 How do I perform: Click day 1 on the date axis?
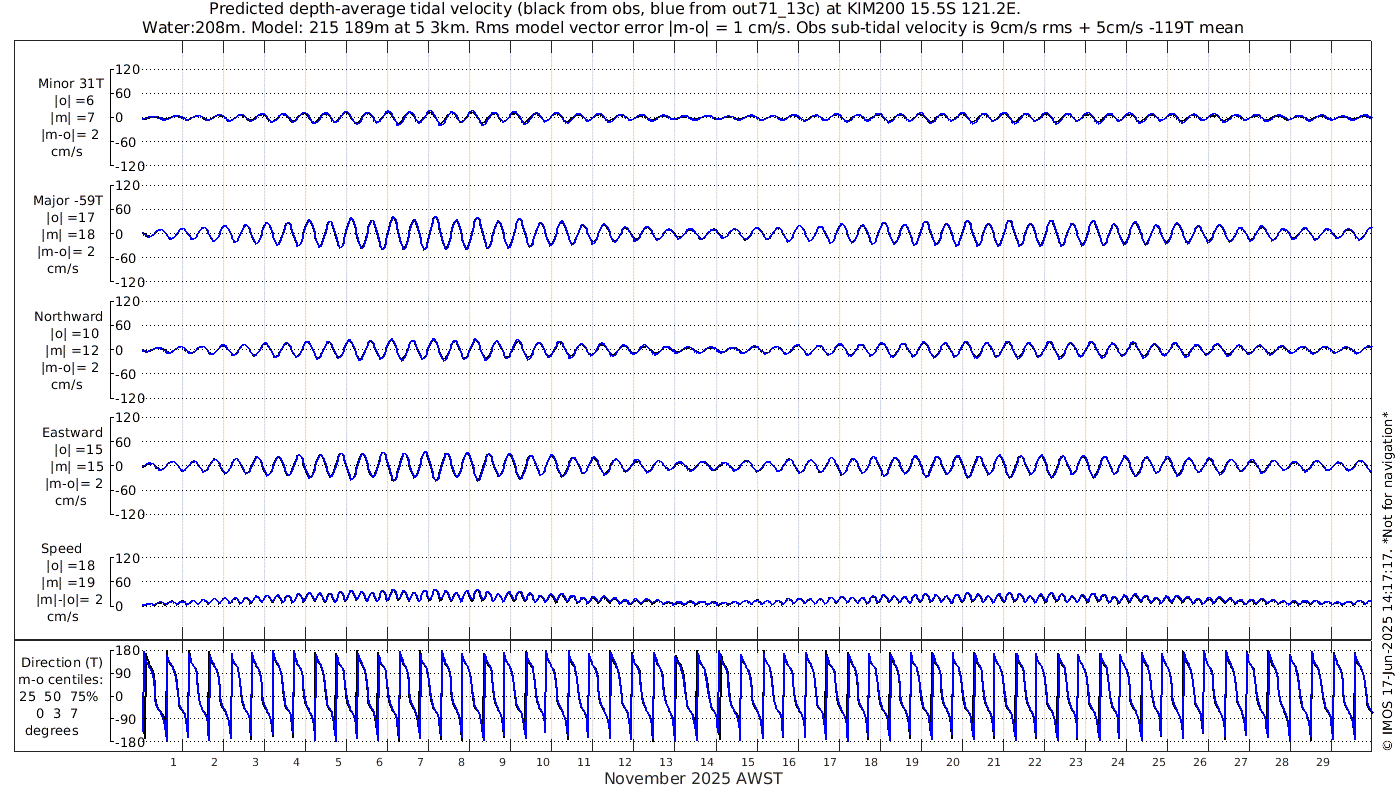pos(173,762)
